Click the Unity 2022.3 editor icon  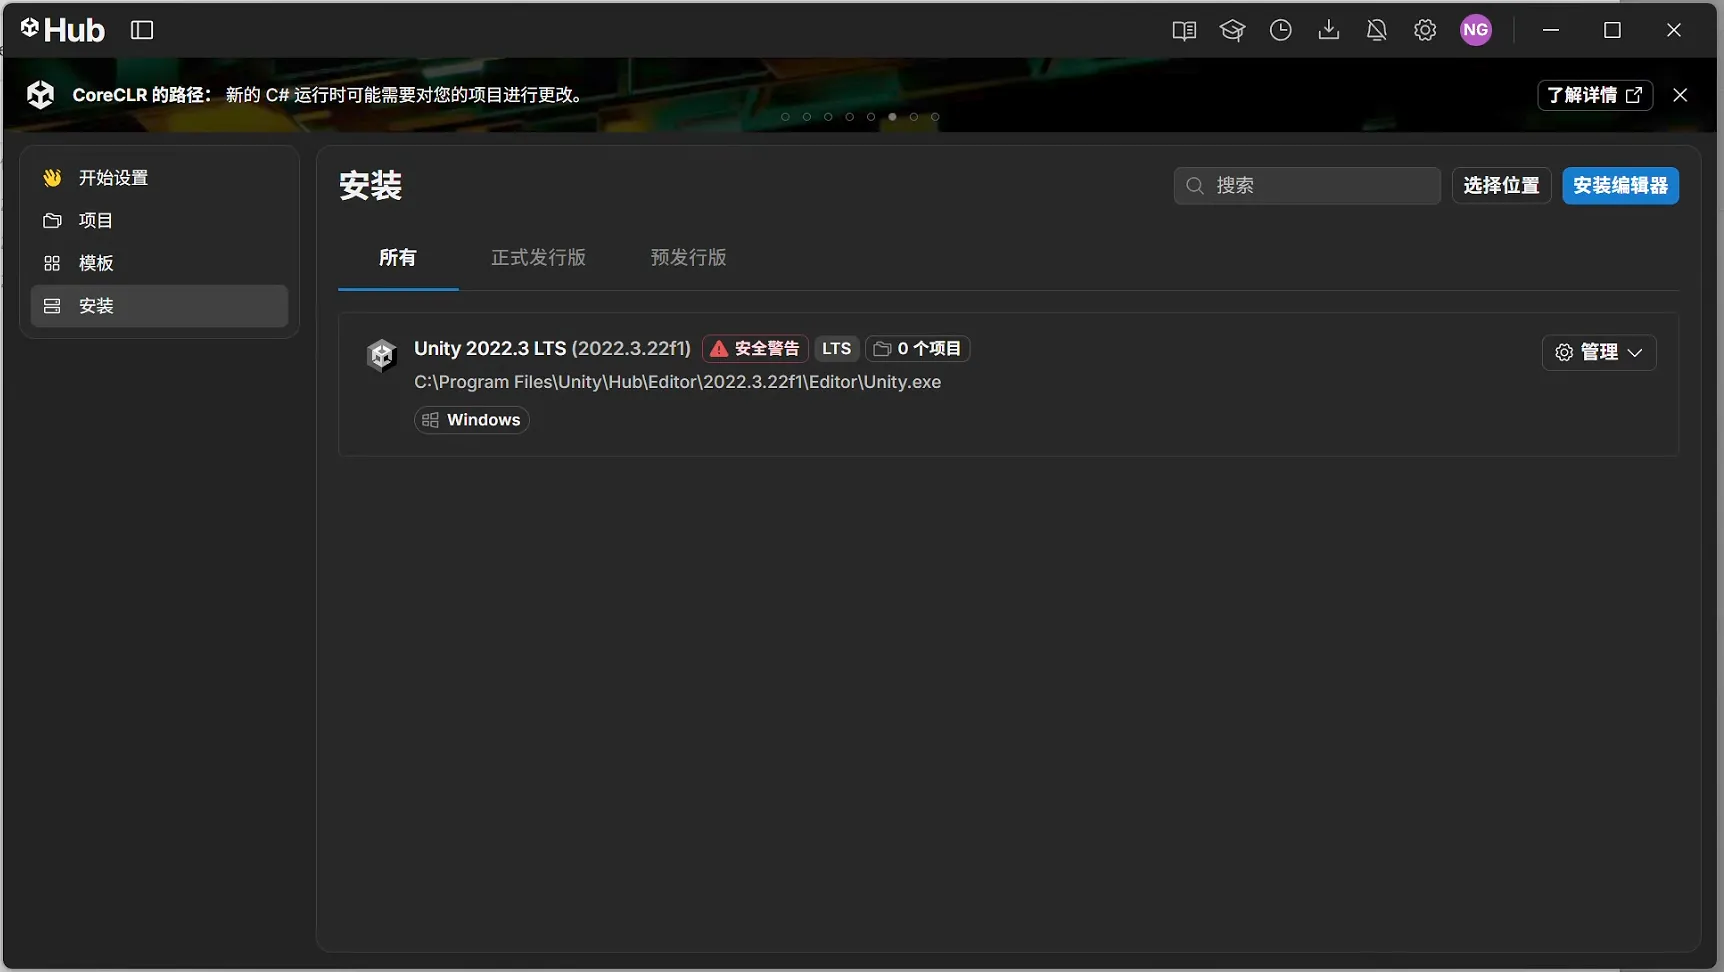381,355
